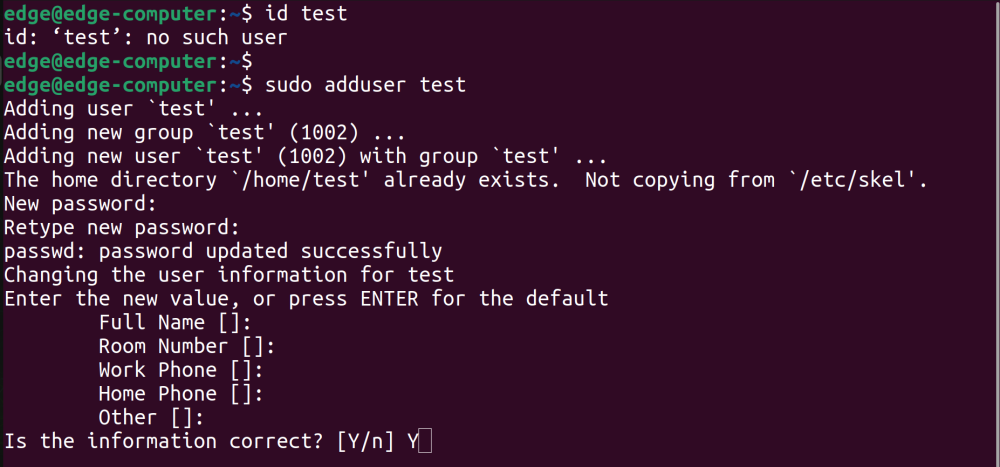Click the 'Full Name []:' field prompt
The height and width of the screenshot is (467, 1000).
coord(175,323)
